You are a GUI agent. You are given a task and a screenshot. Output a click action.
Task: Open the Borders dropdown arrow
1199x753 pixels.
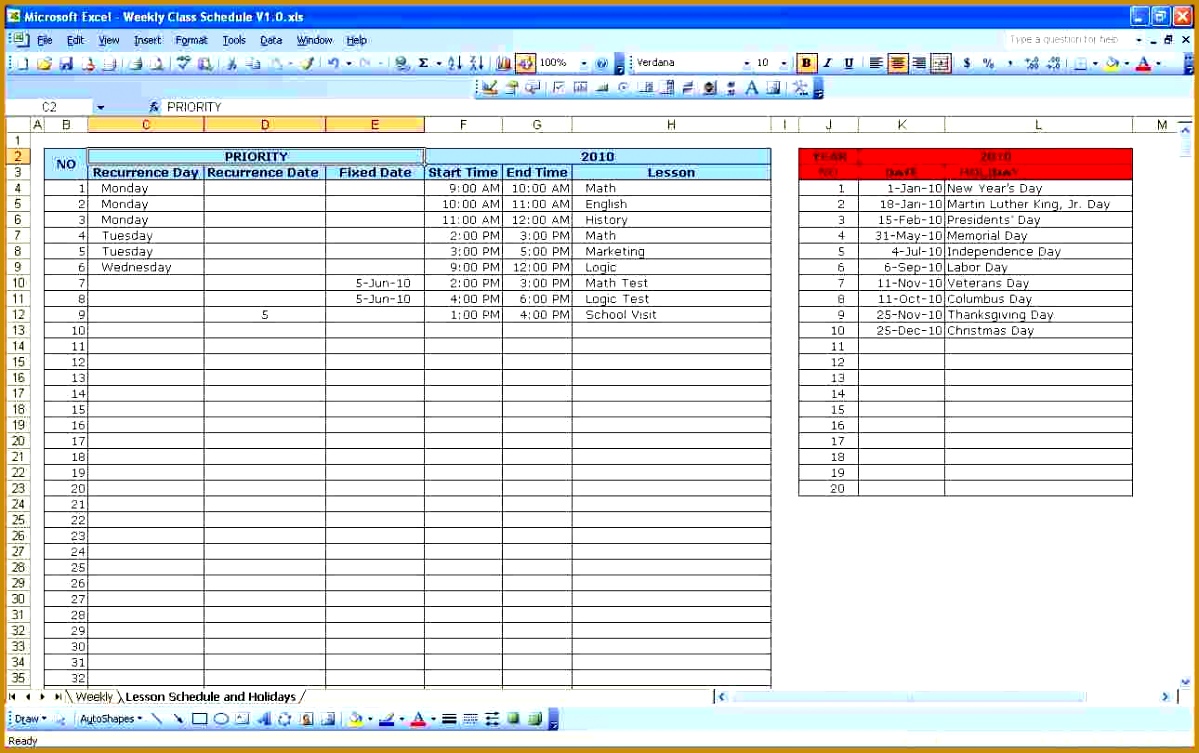click(x=1095, y=63)
